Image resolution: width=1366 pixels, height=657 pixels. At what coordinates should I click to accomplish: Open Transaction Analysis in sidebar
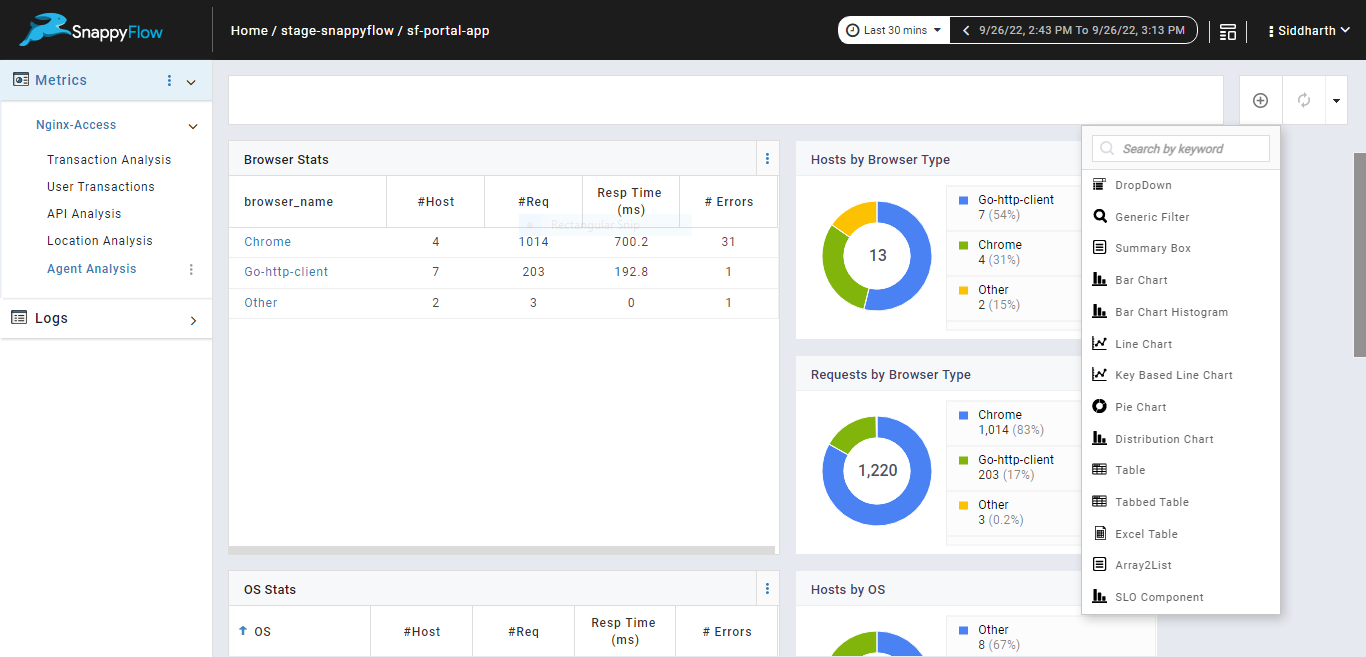coord(109,160)
